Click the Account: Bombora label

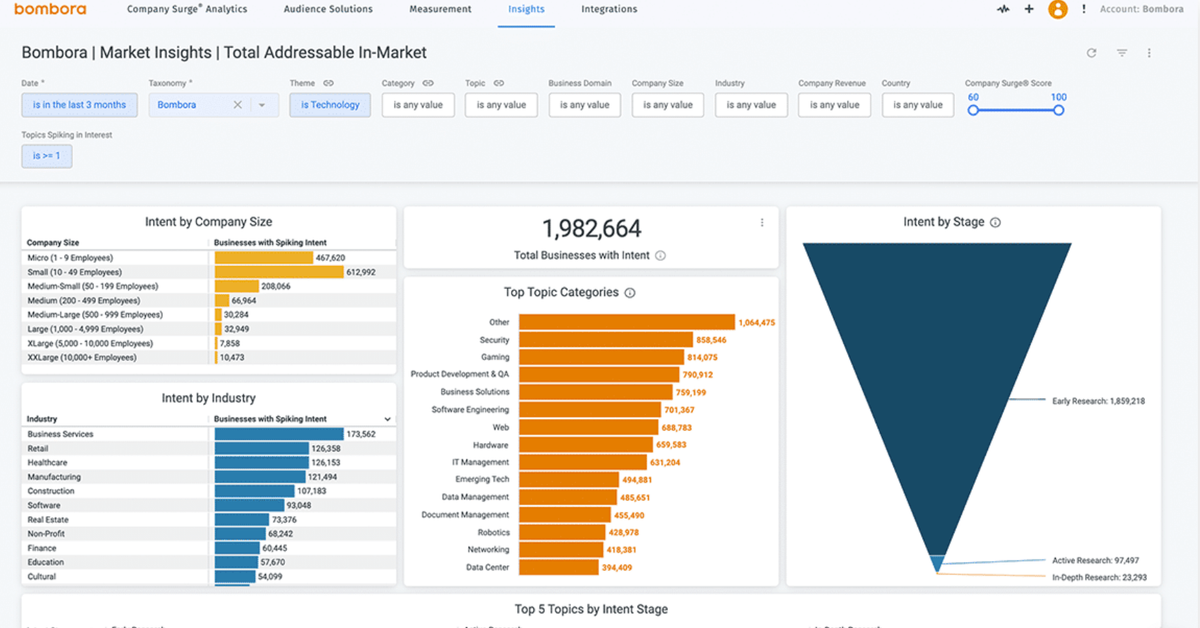tap(1142, 9)
